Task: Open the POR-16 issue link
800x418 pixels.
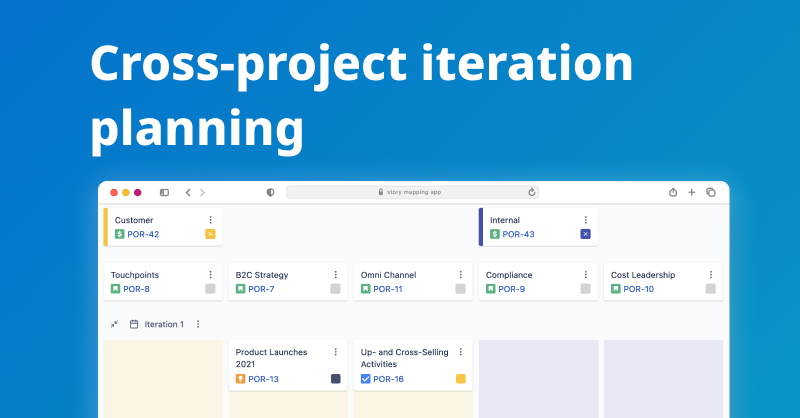Action: pos(388,379)
